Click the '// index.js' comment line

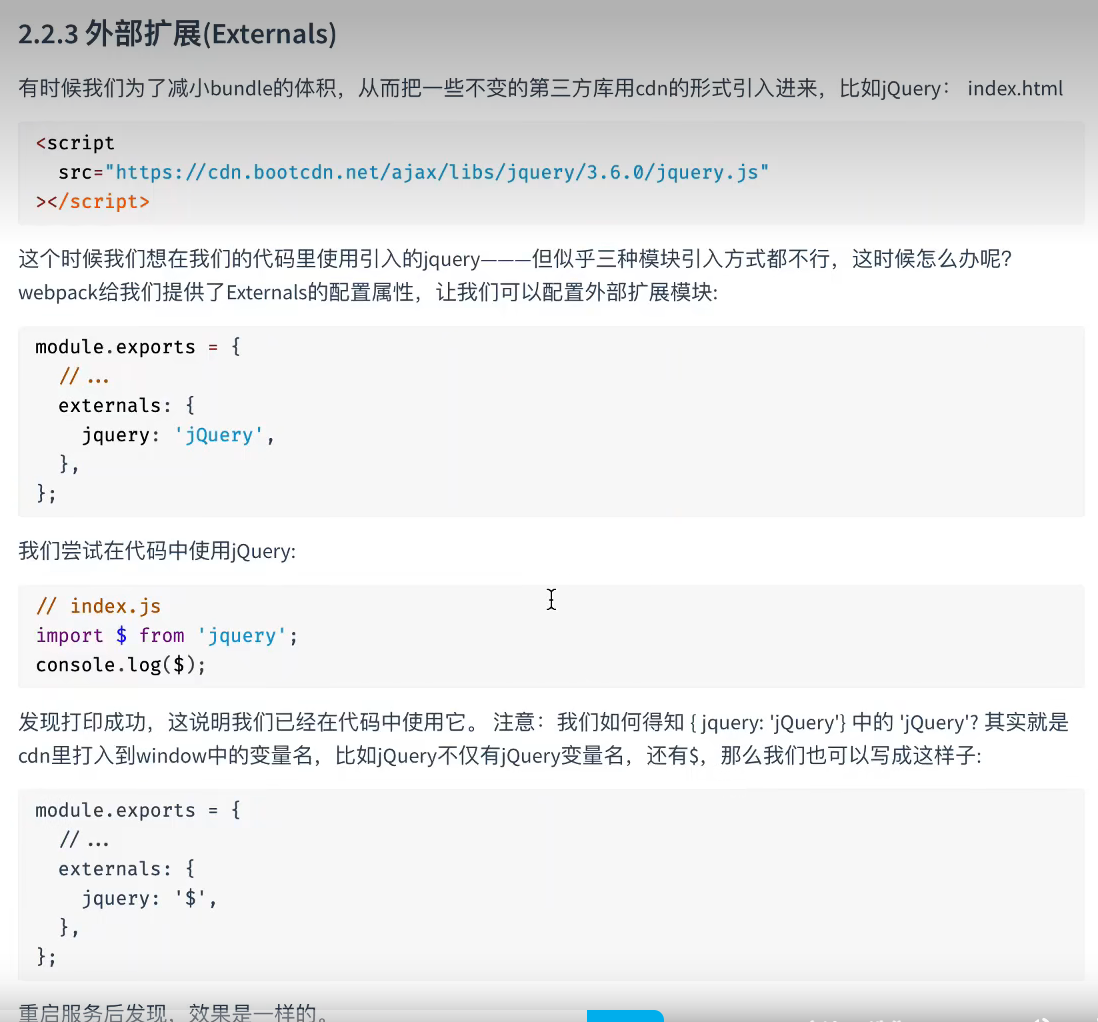98,606
